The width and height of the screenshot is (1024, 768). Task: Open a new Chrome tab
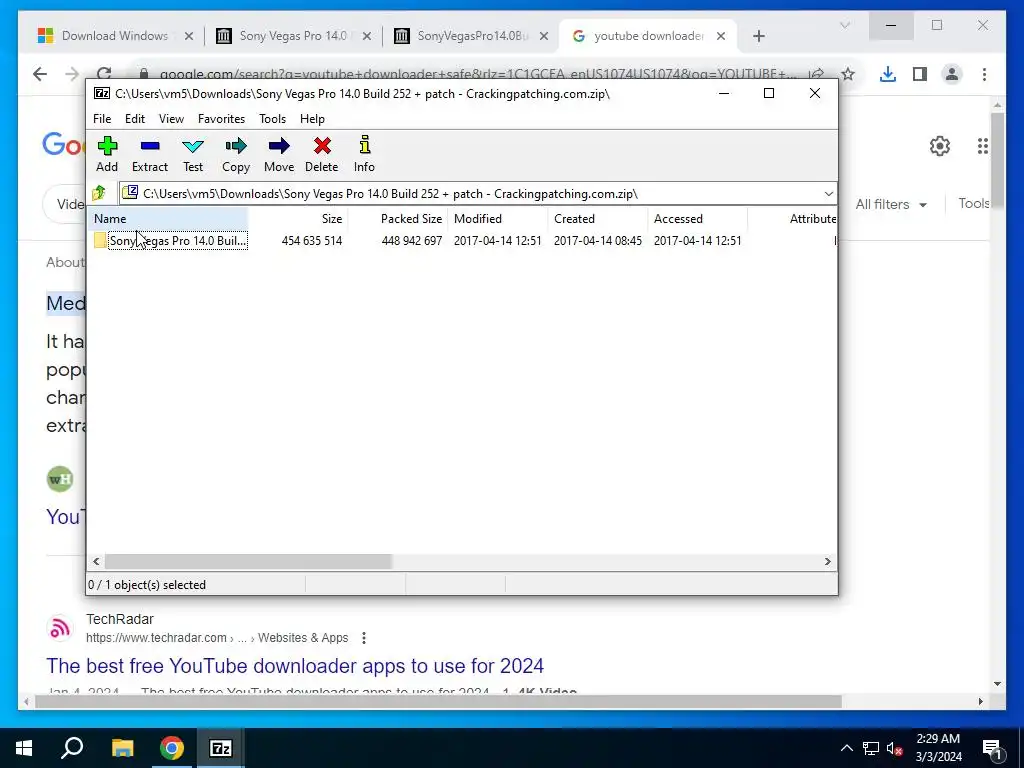(x=758, y=36)
